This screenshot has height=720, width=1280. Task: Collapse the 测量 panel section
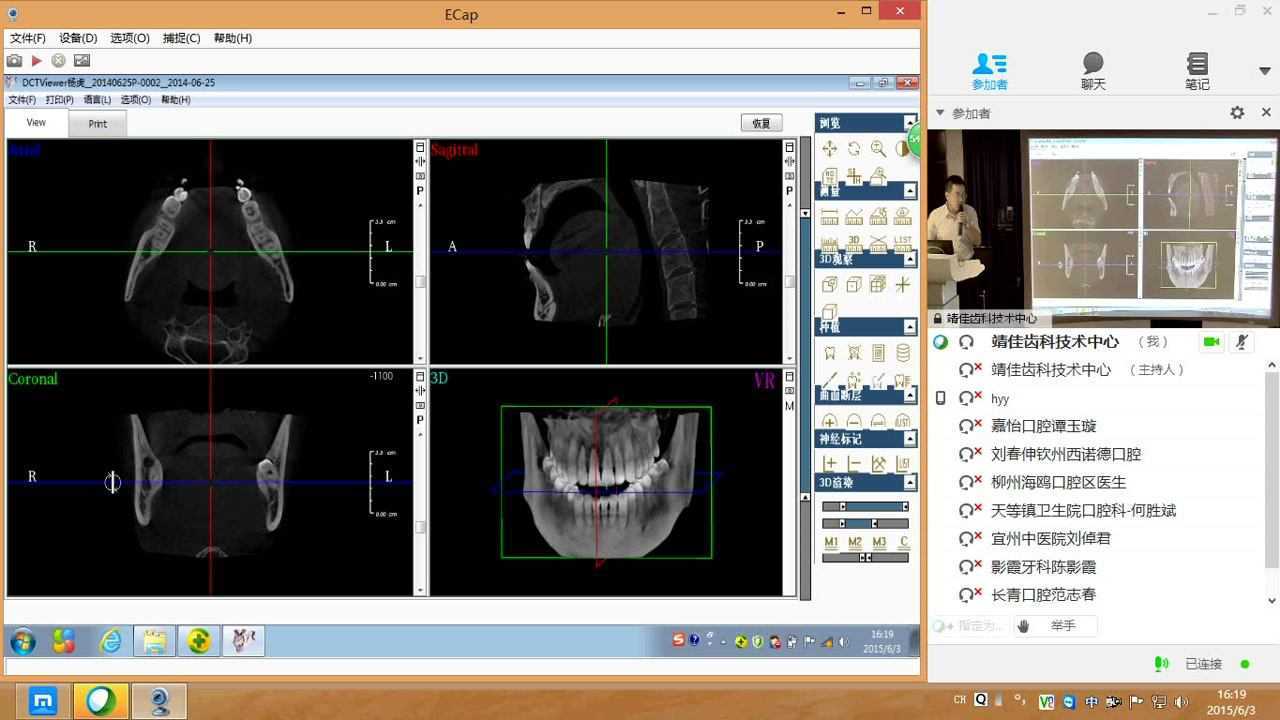click(910, 191)
